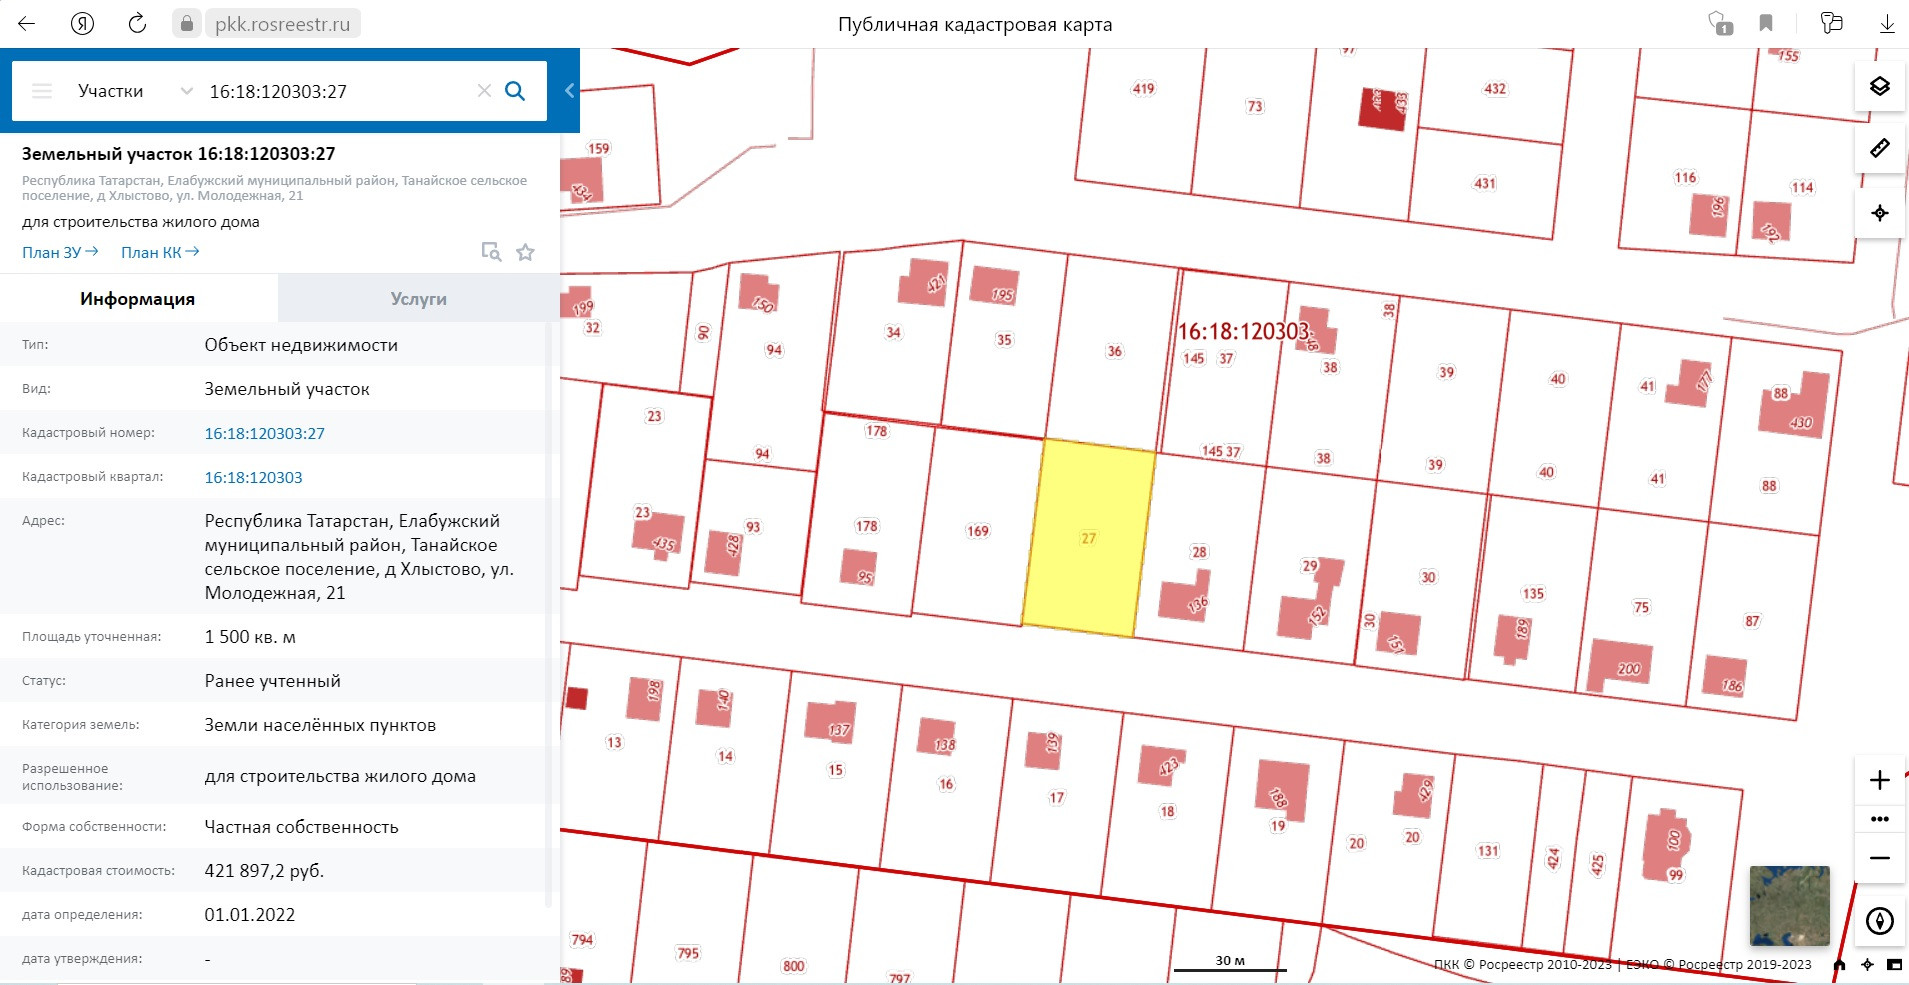Select the ruler measurement tool
The image size is (1909, 985).
tap(1880, 149)
